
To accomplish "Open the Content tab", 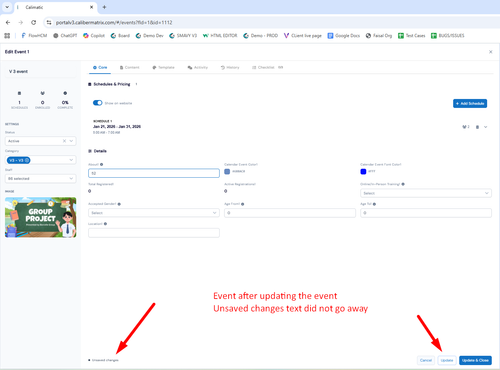I will click(130, 67).
